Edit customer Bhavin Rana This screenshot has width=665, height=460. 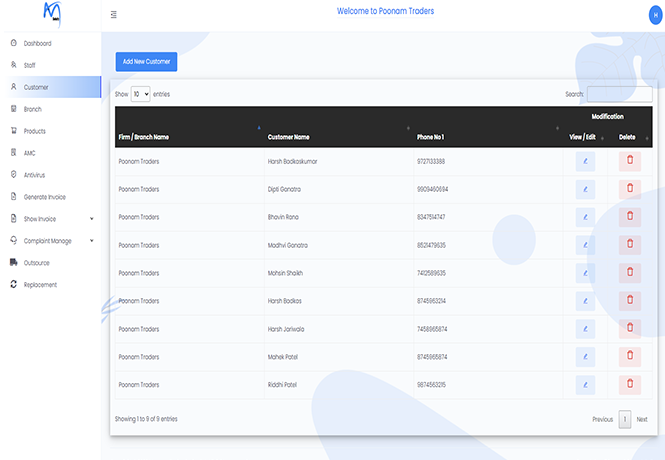[585, 217]
